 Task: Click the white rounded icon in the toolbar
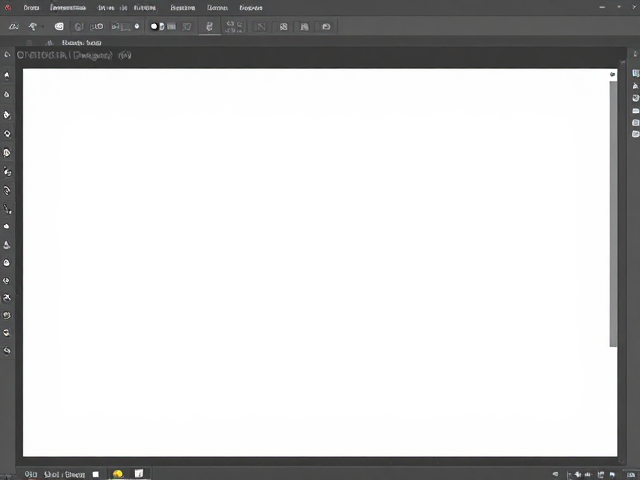pos(59,27)
